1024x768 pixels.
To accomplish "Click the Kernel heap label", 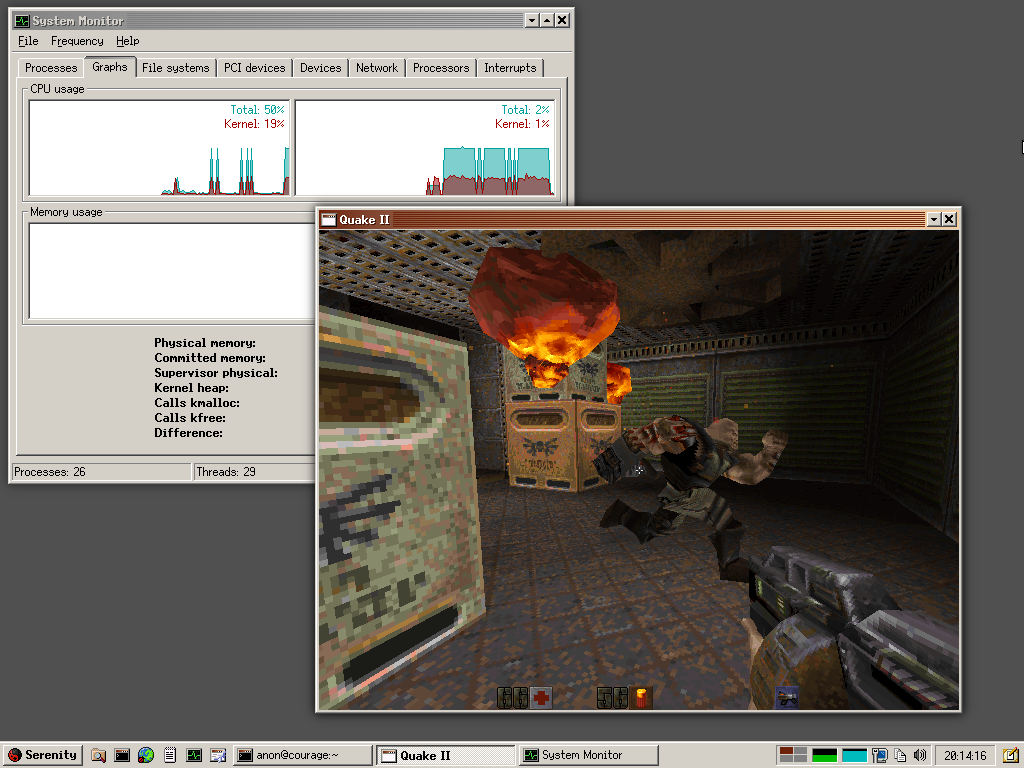I will (x=191, y=388).
